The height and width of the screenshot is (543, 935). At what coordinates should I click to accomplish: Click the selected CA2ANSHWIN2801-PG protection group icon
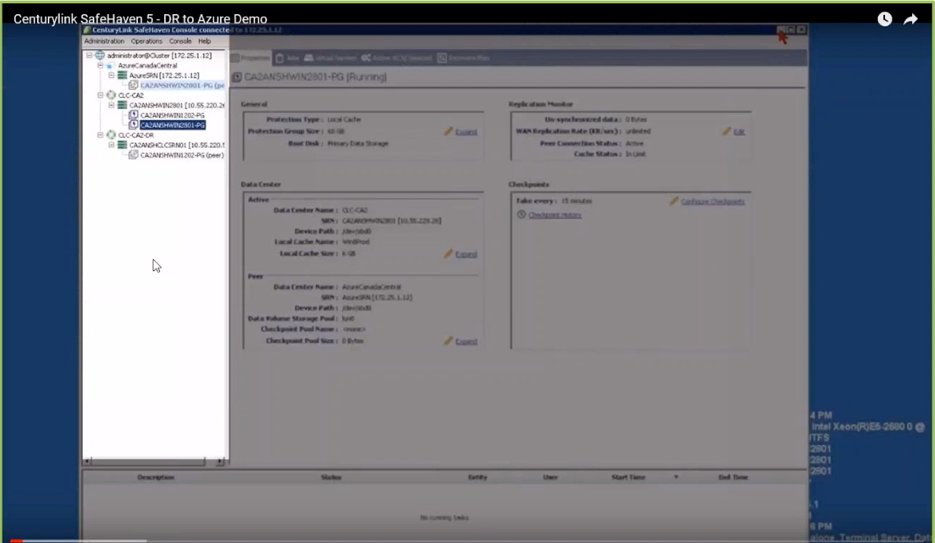coord(134,125)
